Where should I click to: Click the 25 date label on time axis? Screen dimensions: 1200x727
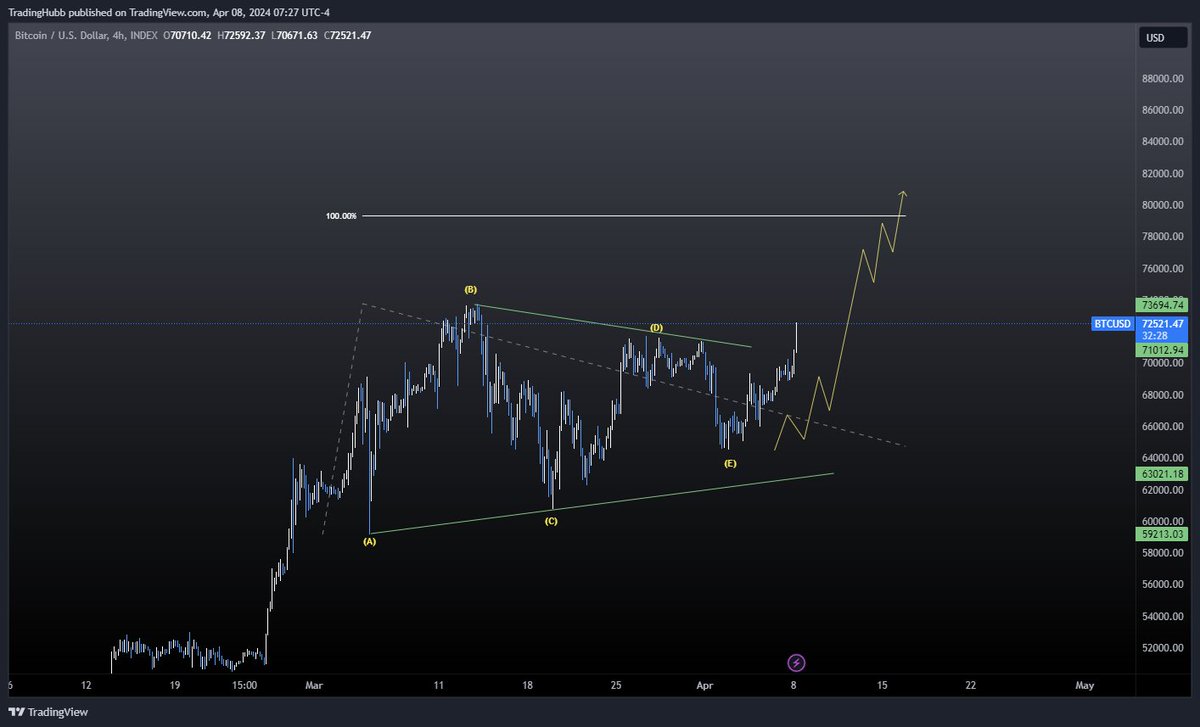tap(616, 686)
